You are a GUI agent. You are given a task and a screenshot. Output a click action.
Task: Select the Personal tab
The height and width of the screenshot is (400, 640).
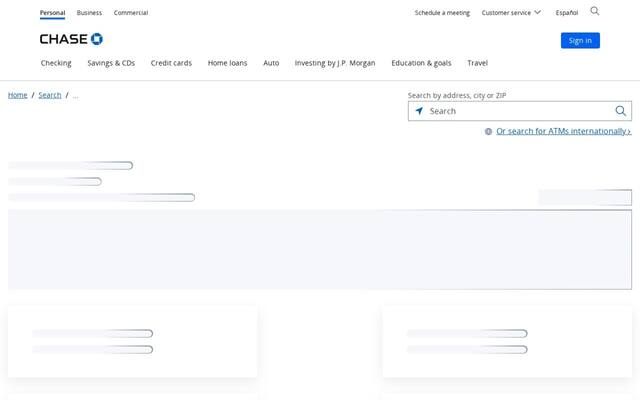pos(52,13)
